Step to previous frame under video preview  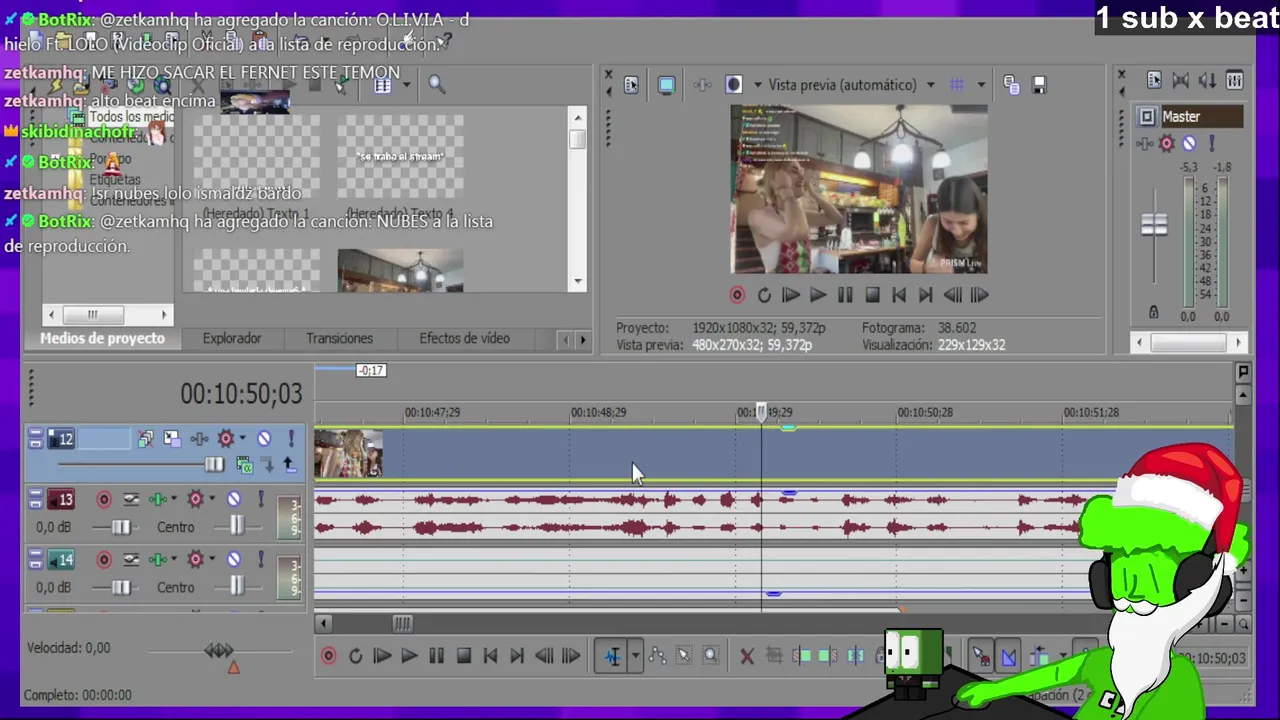953,295
